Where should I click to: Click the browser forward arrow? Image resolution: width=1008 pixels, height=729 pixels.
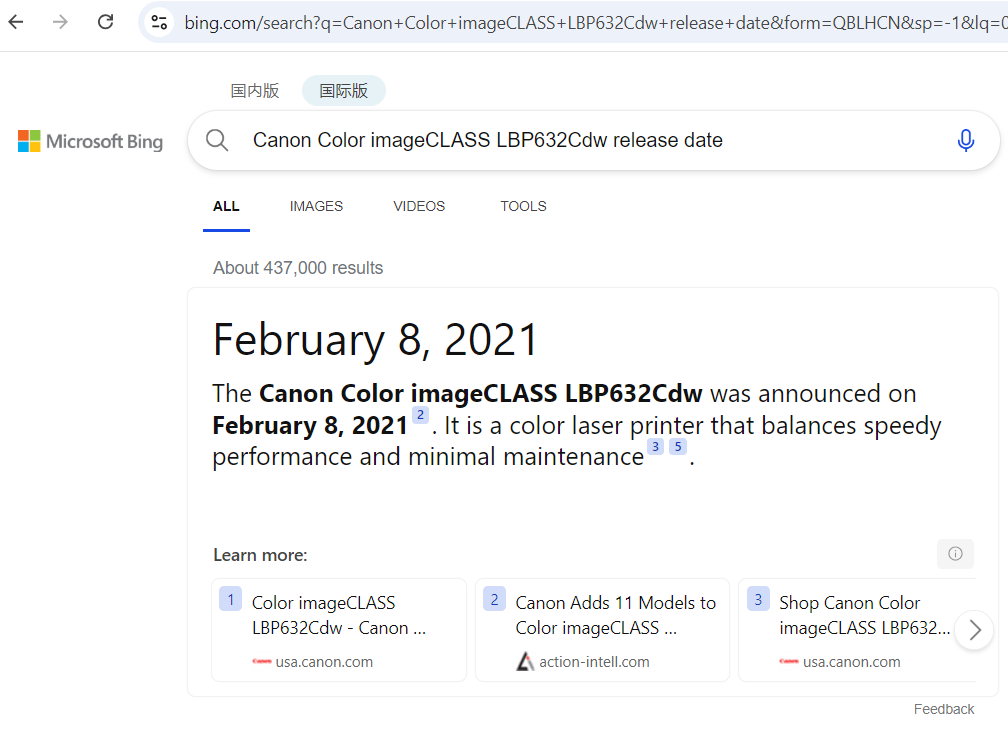coord(61,22)
